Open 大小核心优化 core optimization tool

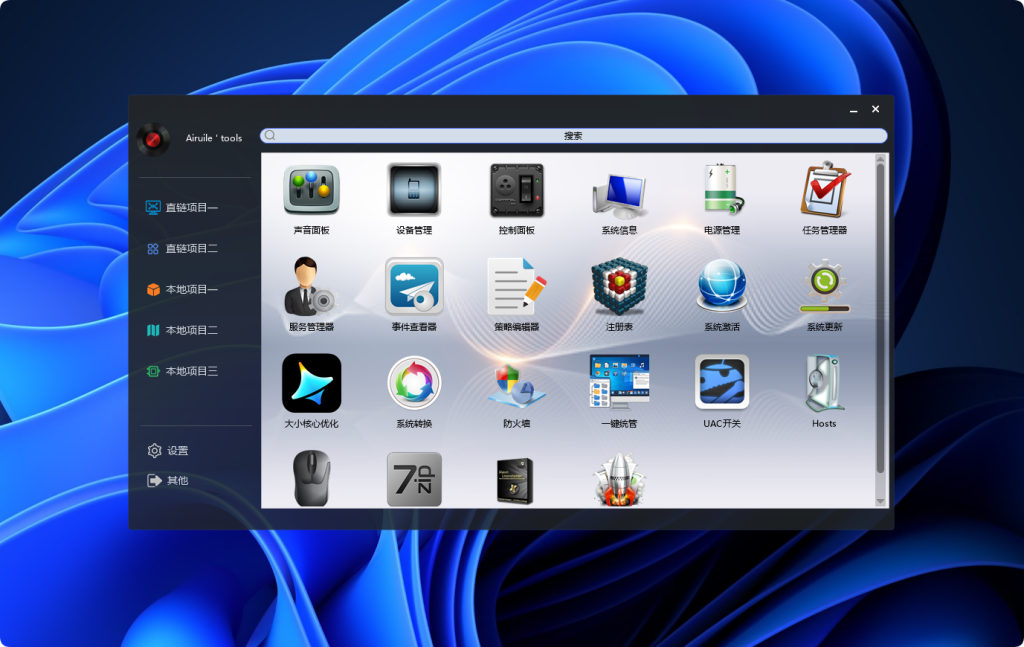point(312,383)
